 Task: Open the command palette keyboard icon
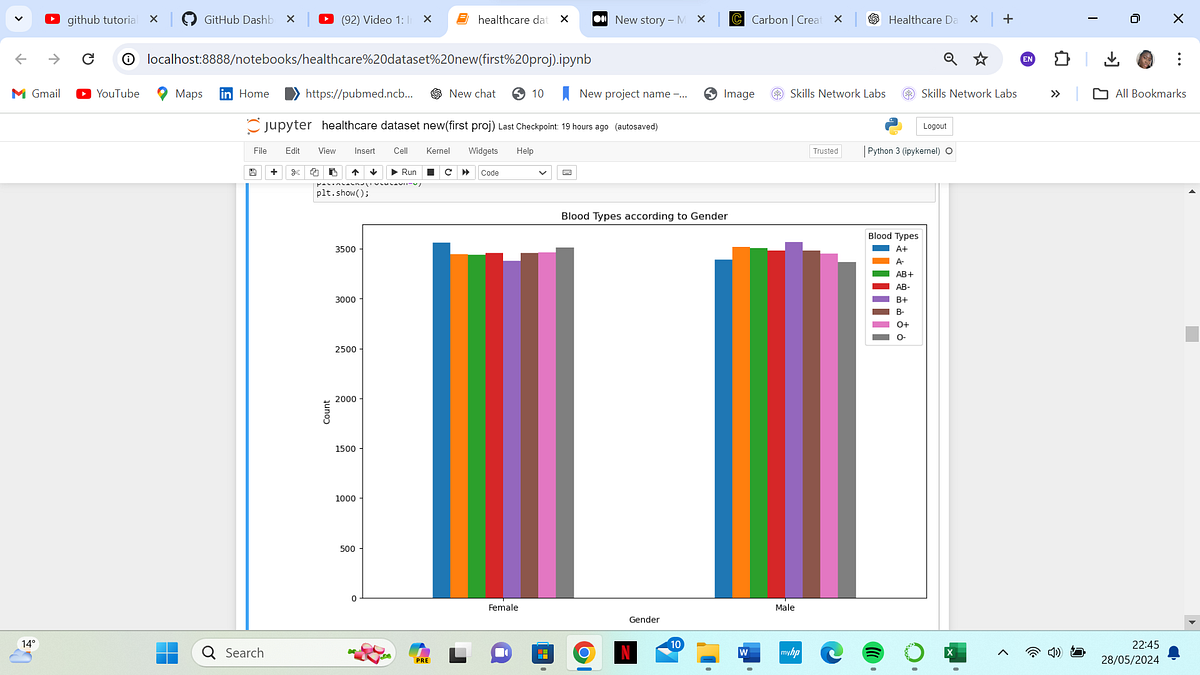[x=566, y=172]
